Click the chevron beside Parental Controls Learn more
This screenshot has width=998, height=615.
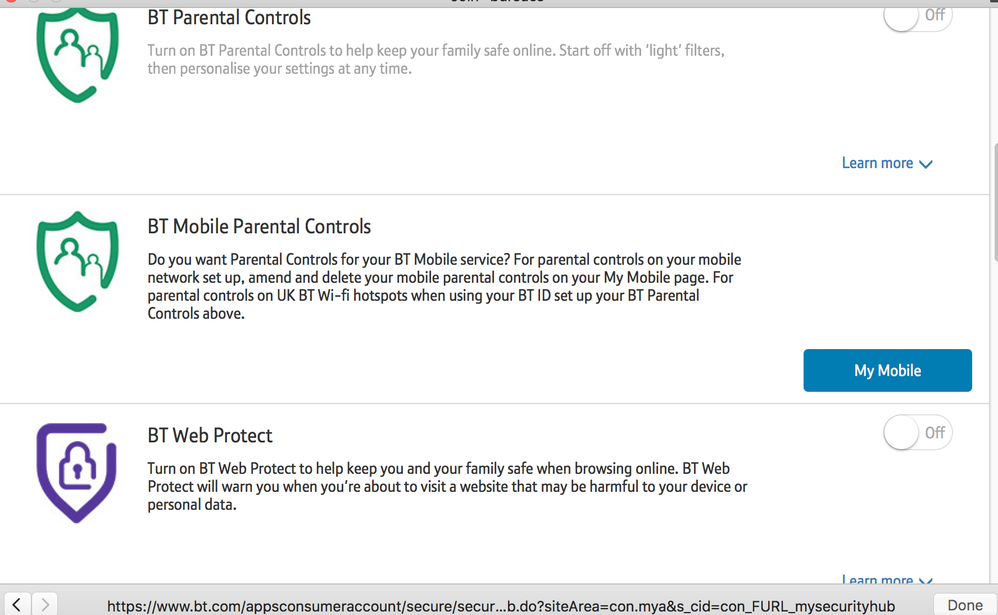(926, 164)
